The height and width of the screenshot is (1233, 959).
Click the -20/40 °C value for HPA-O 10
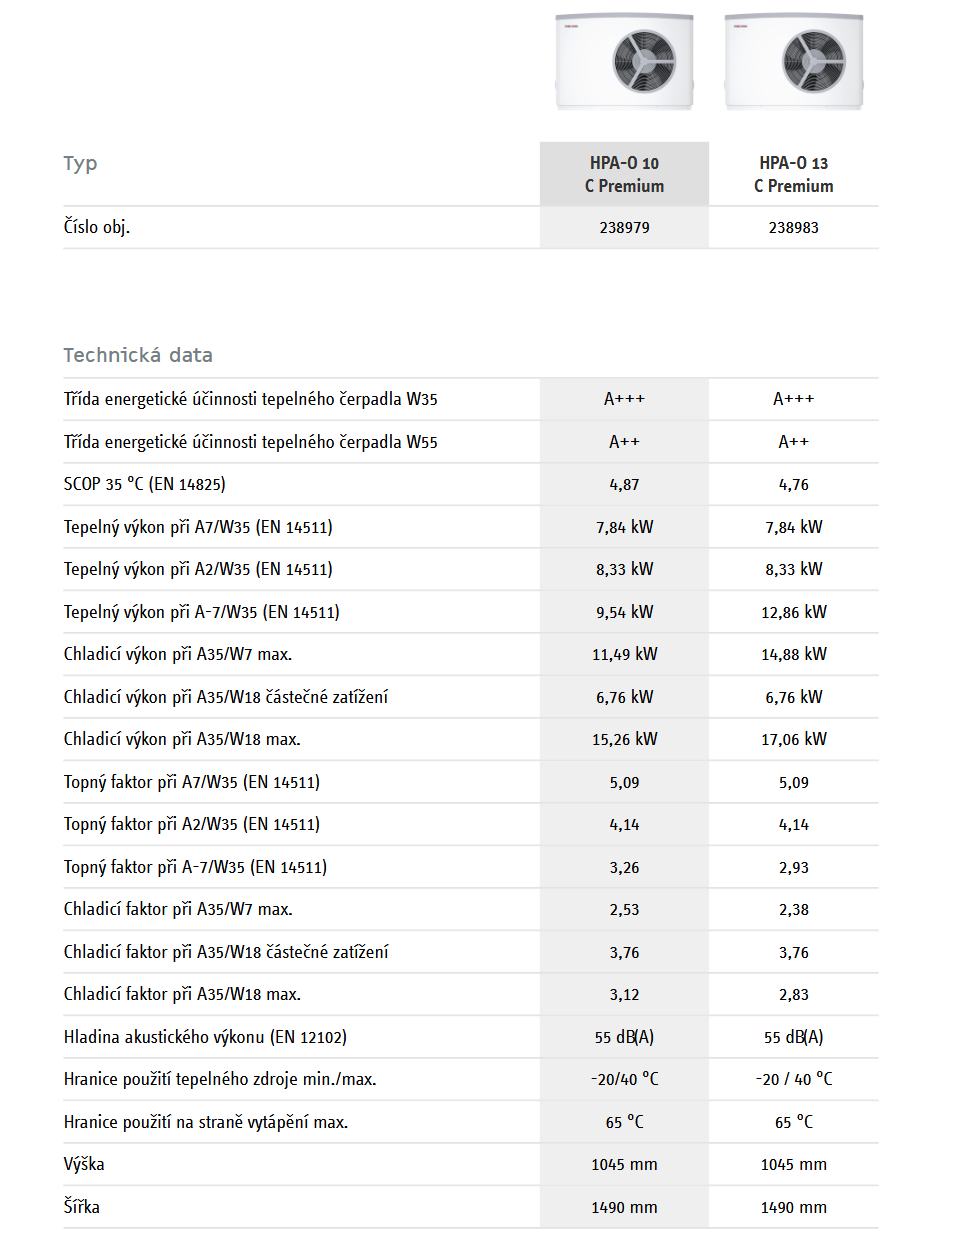pos(624,1079)
